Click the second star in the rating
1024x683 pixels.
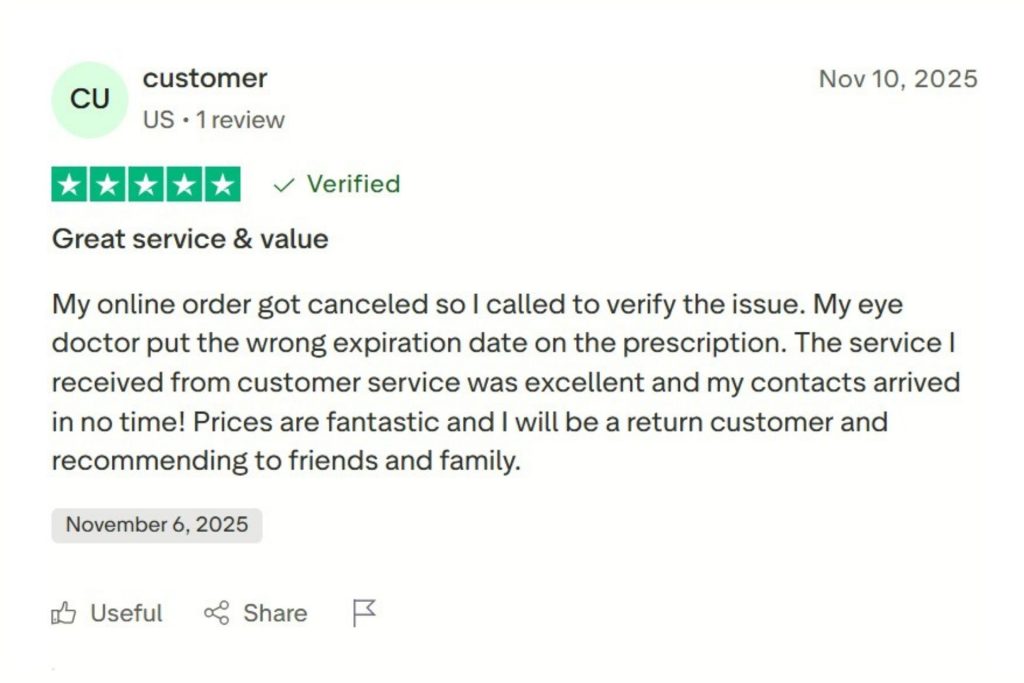click(106, 184)
